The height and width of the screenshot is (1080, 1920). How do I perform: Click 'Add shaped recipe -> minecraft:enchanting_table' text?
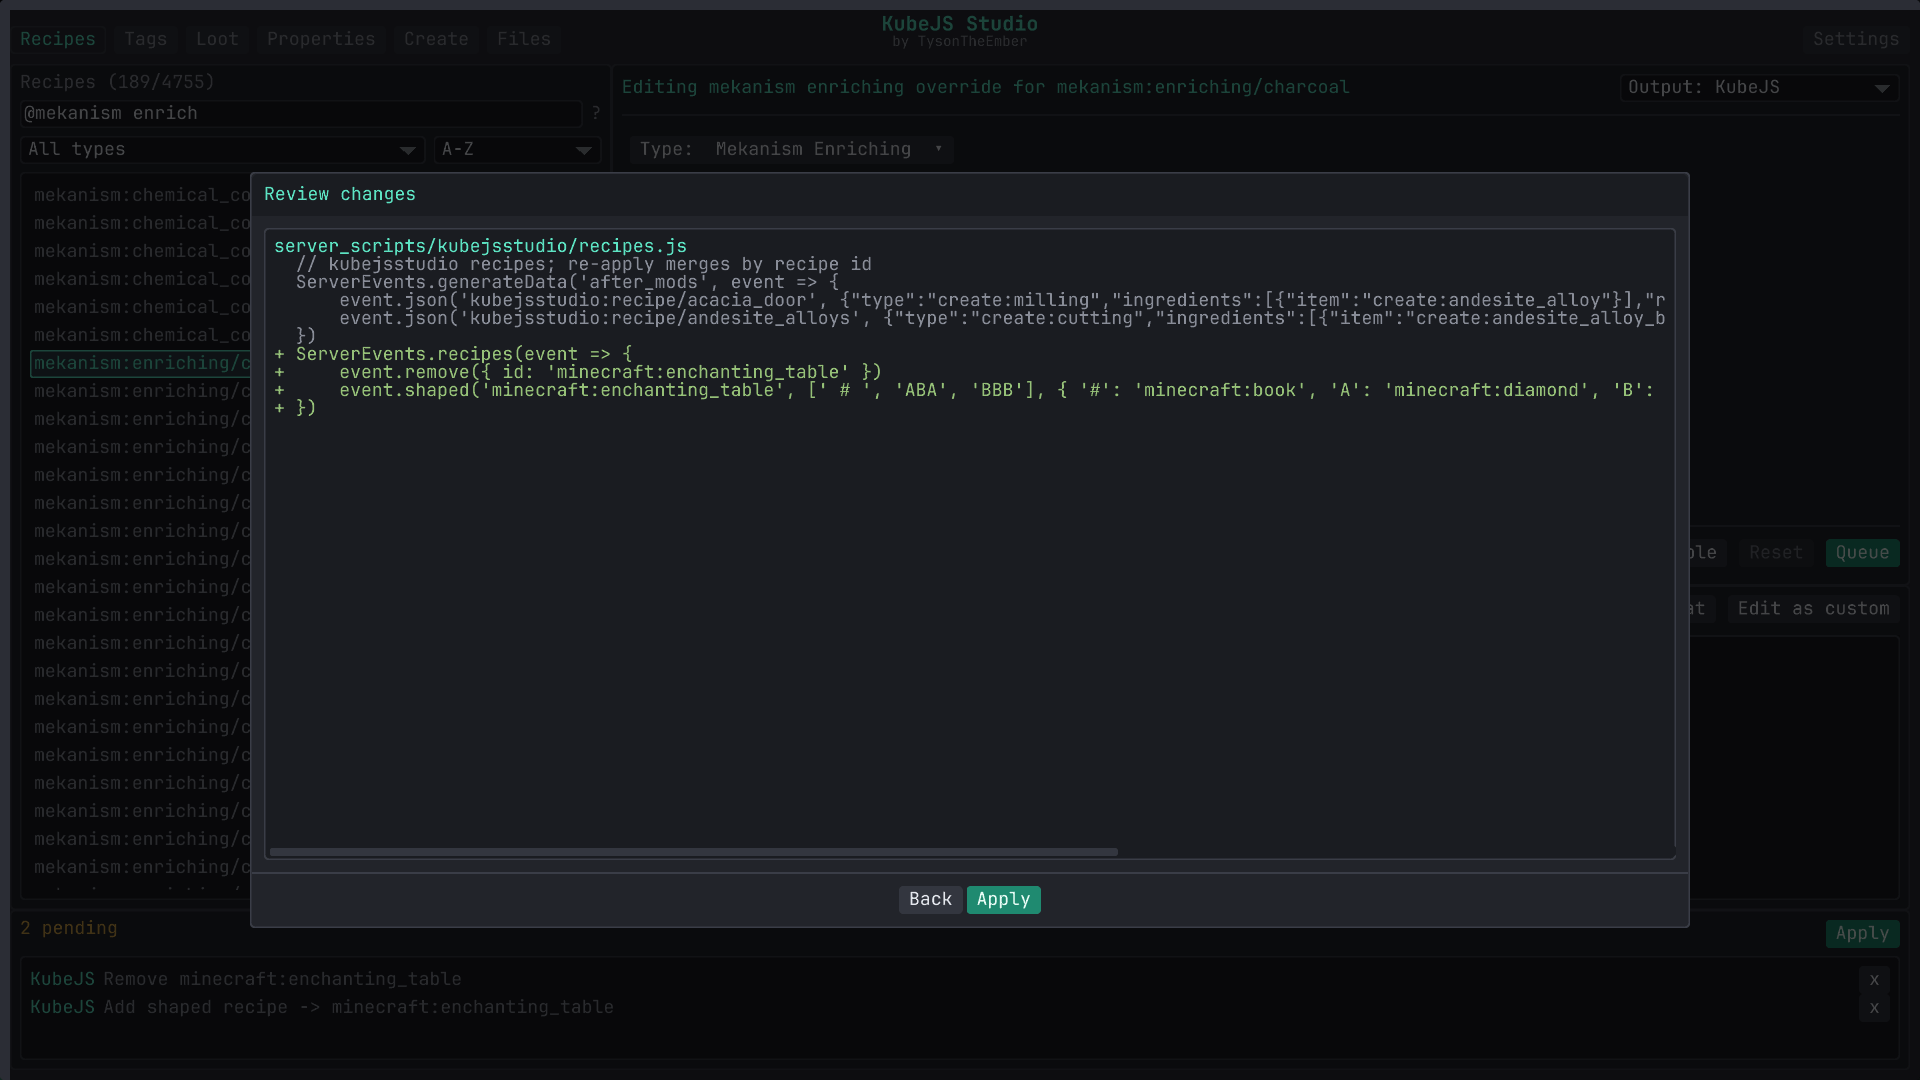click(358, 1008)
